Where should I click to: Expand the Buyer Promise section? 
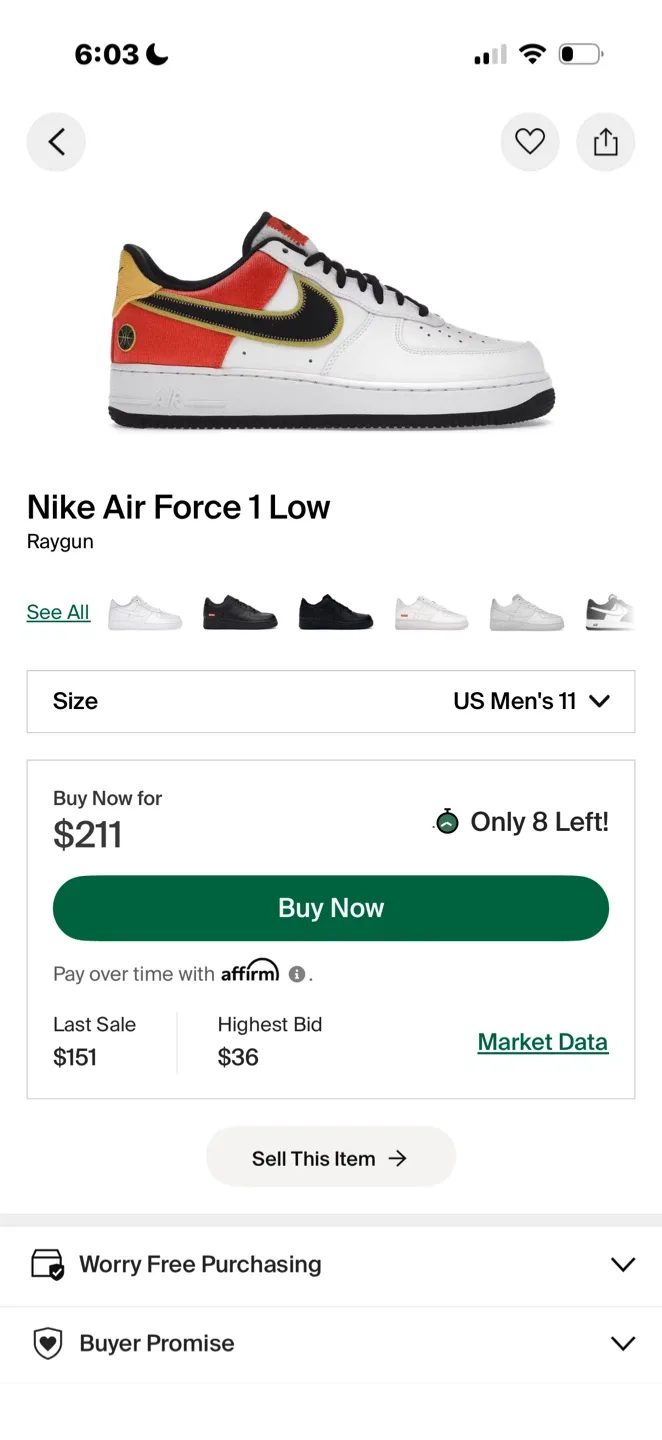pos(622,1342)
